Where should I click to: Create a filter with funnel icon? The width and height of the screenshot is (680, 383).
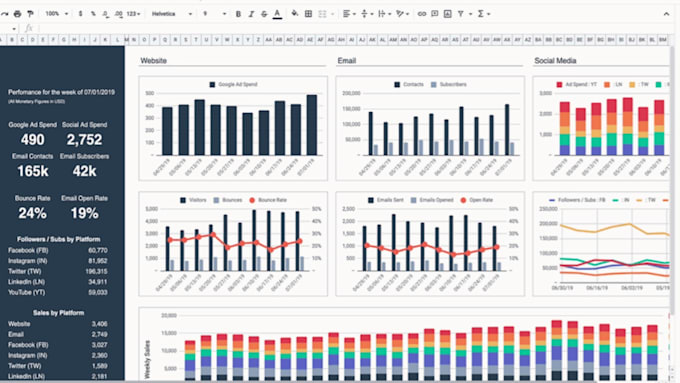461,14
